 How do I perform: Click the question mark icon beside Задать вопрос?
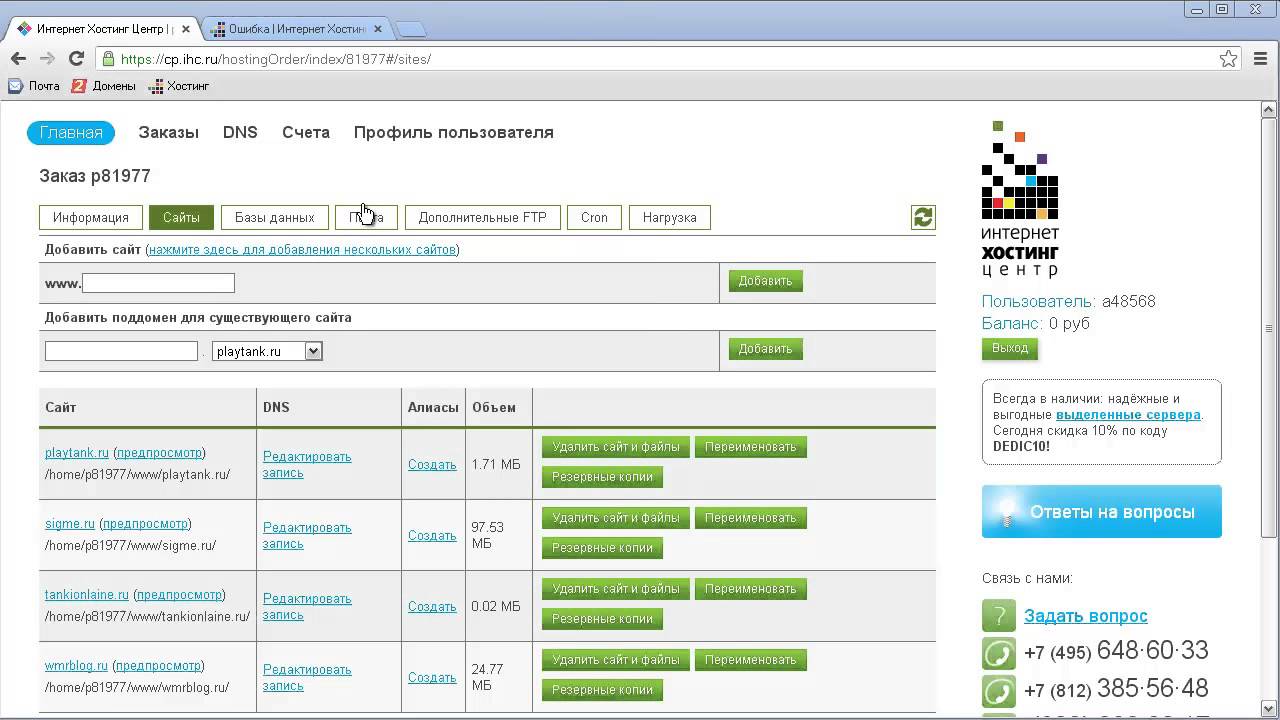pyautogui.click(x=999, y=616)
